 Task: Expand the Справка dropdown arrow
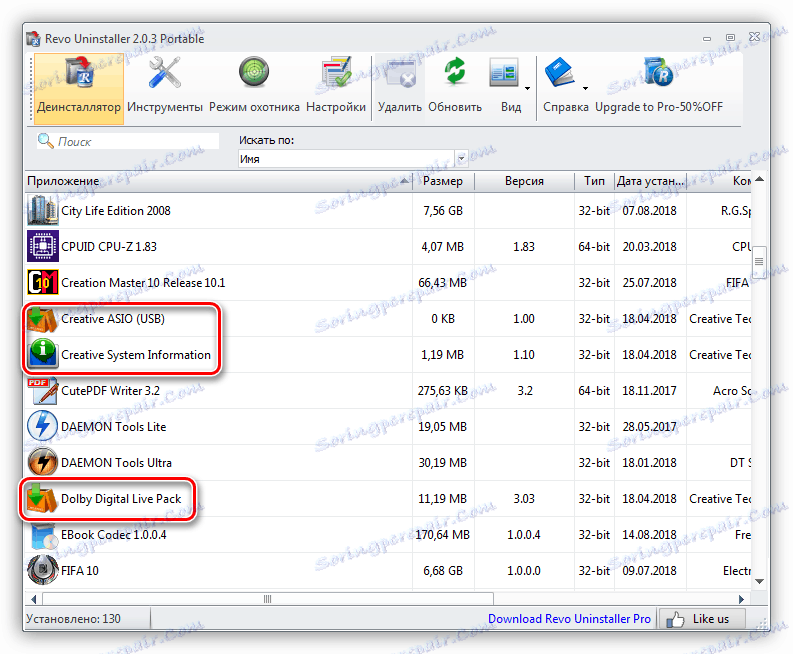pos(586,89)
